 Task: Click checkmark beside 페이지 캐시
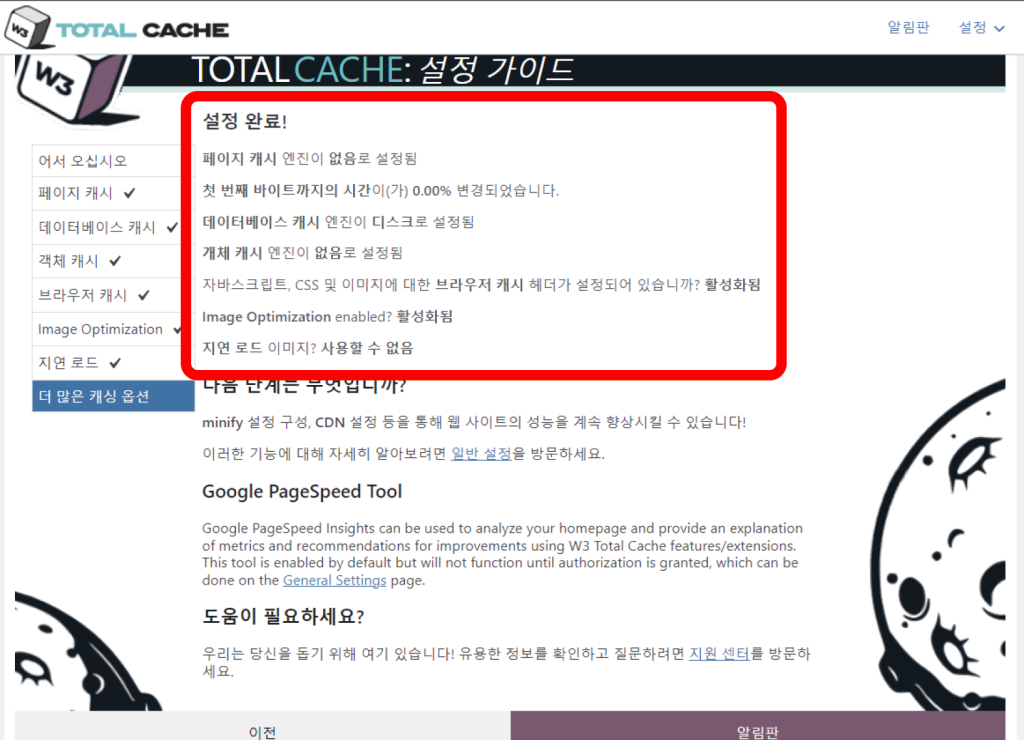coord(129,193)
